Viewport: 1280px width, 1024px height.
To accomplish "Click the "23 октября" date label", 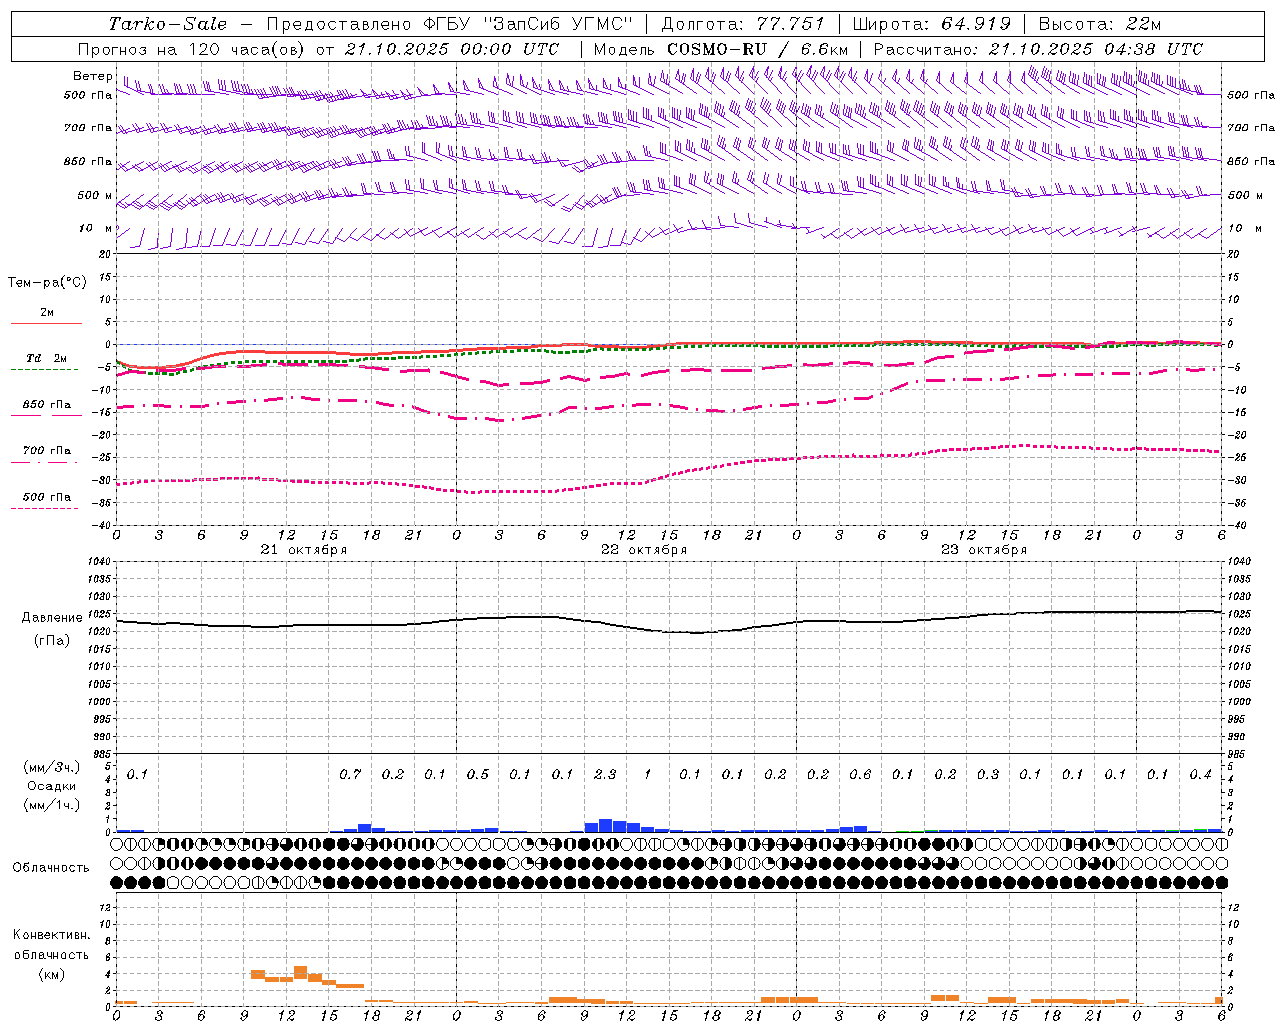I will 984,550.
